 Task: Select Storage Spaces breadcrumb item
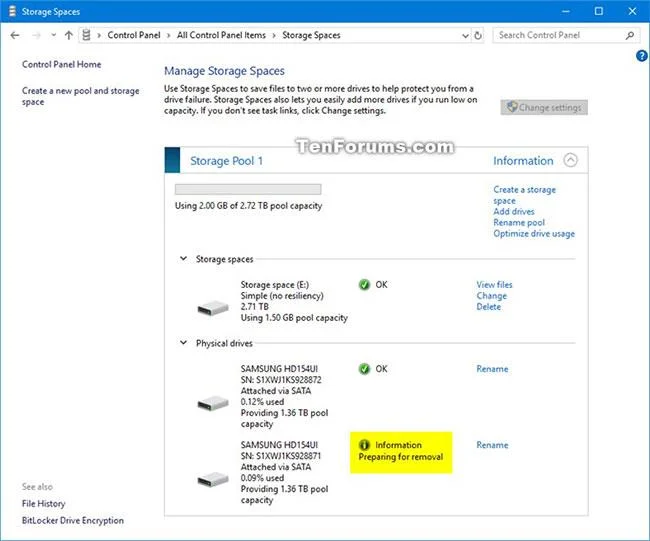click(311, 35)
